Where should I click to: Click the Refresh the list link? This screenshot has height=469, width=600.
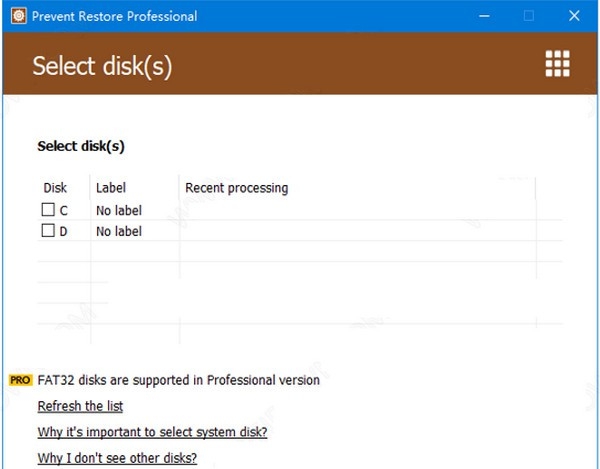80,406
